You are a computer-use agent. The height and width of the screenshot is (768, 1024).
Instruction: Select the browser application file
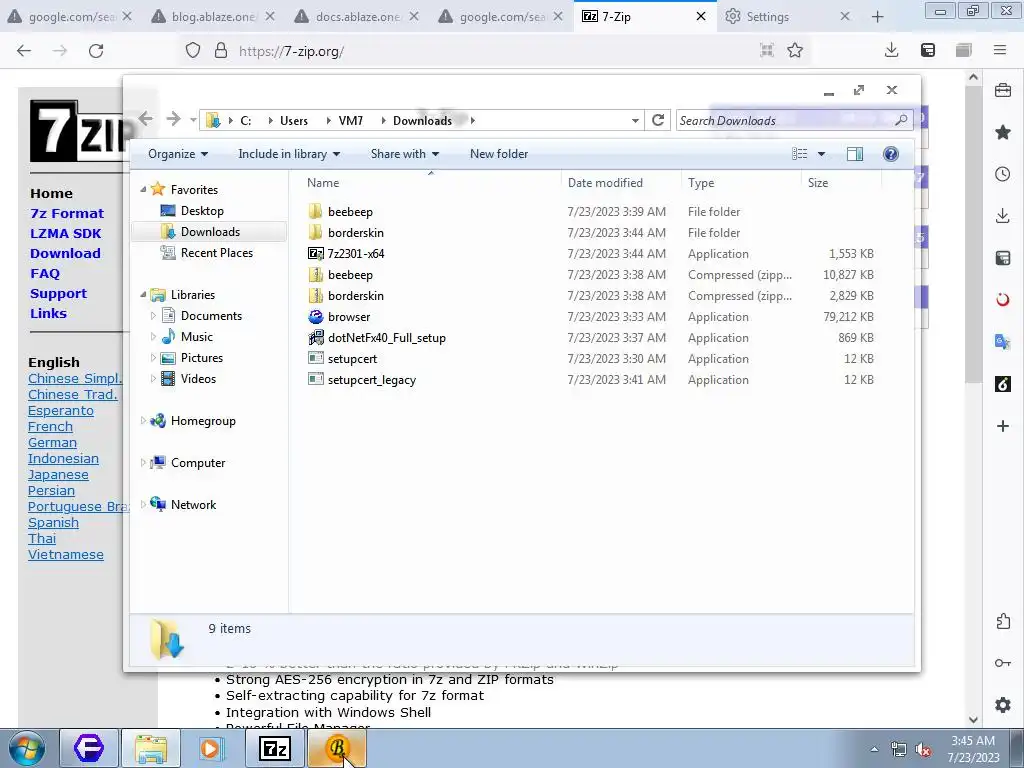pyautogui.click(x=349, y=317)
